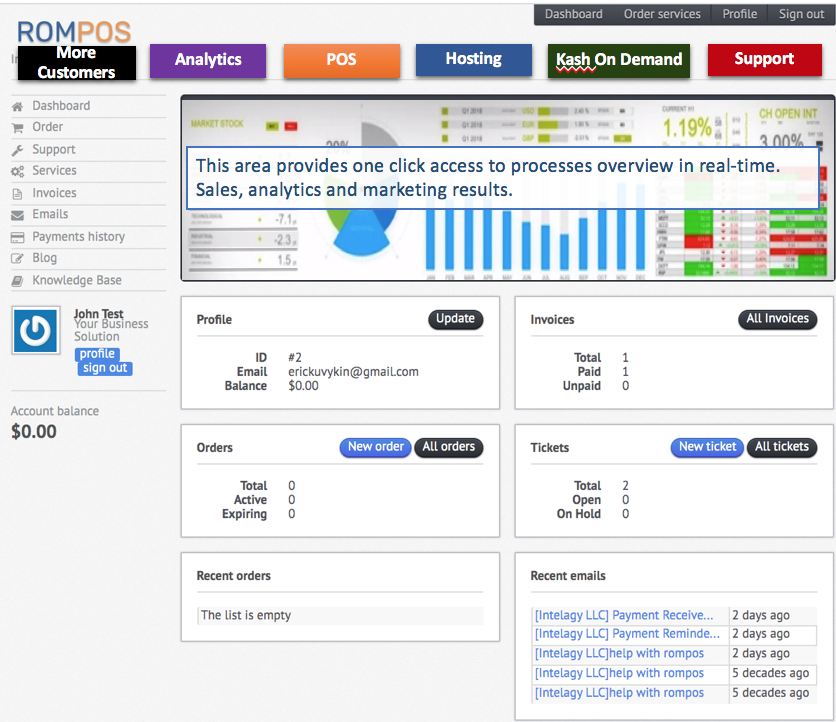Open Dashboard in top navigation bar
This screenshot has width=836, height=722.
coord(573,14)
